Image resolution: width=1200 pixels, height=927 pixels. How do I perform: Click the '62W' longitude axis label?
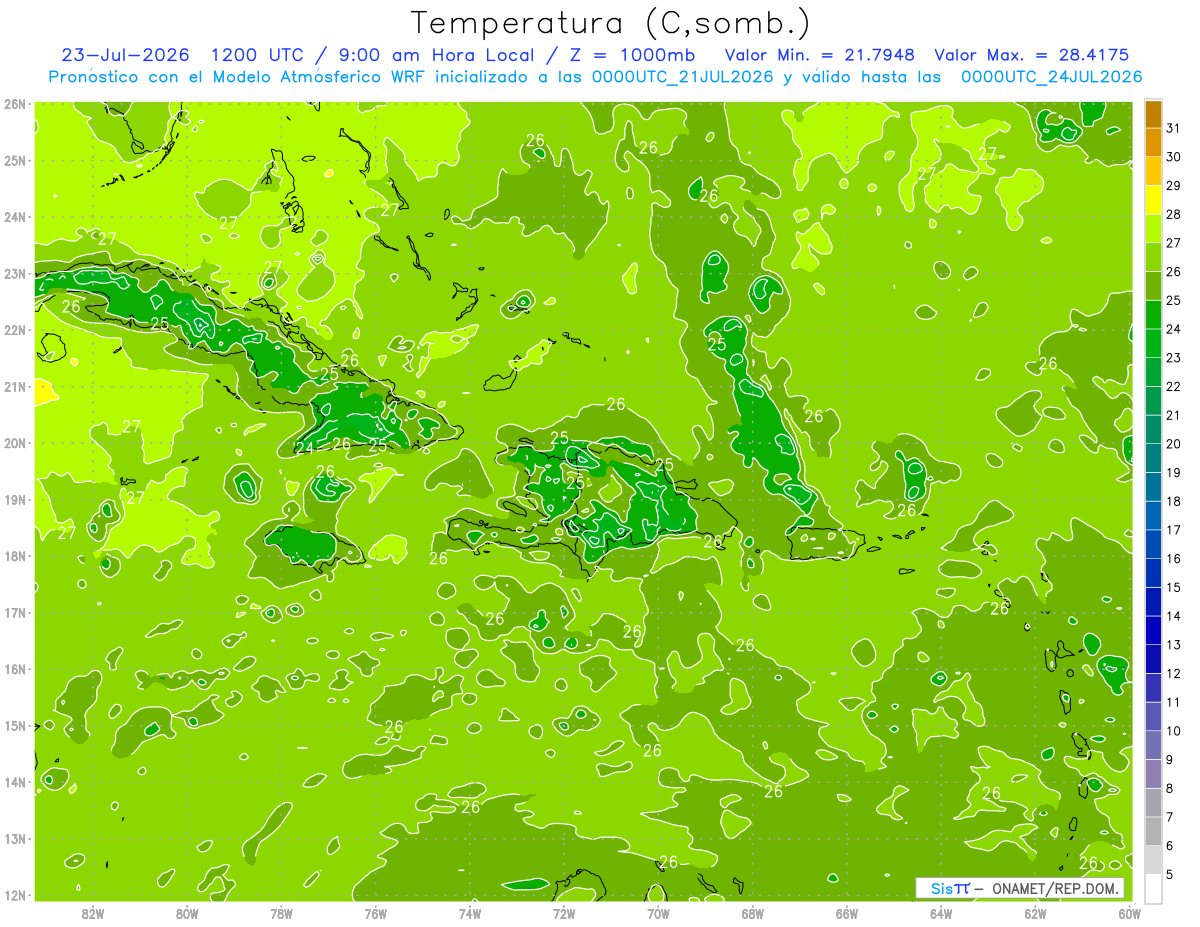pos(1035,913)
